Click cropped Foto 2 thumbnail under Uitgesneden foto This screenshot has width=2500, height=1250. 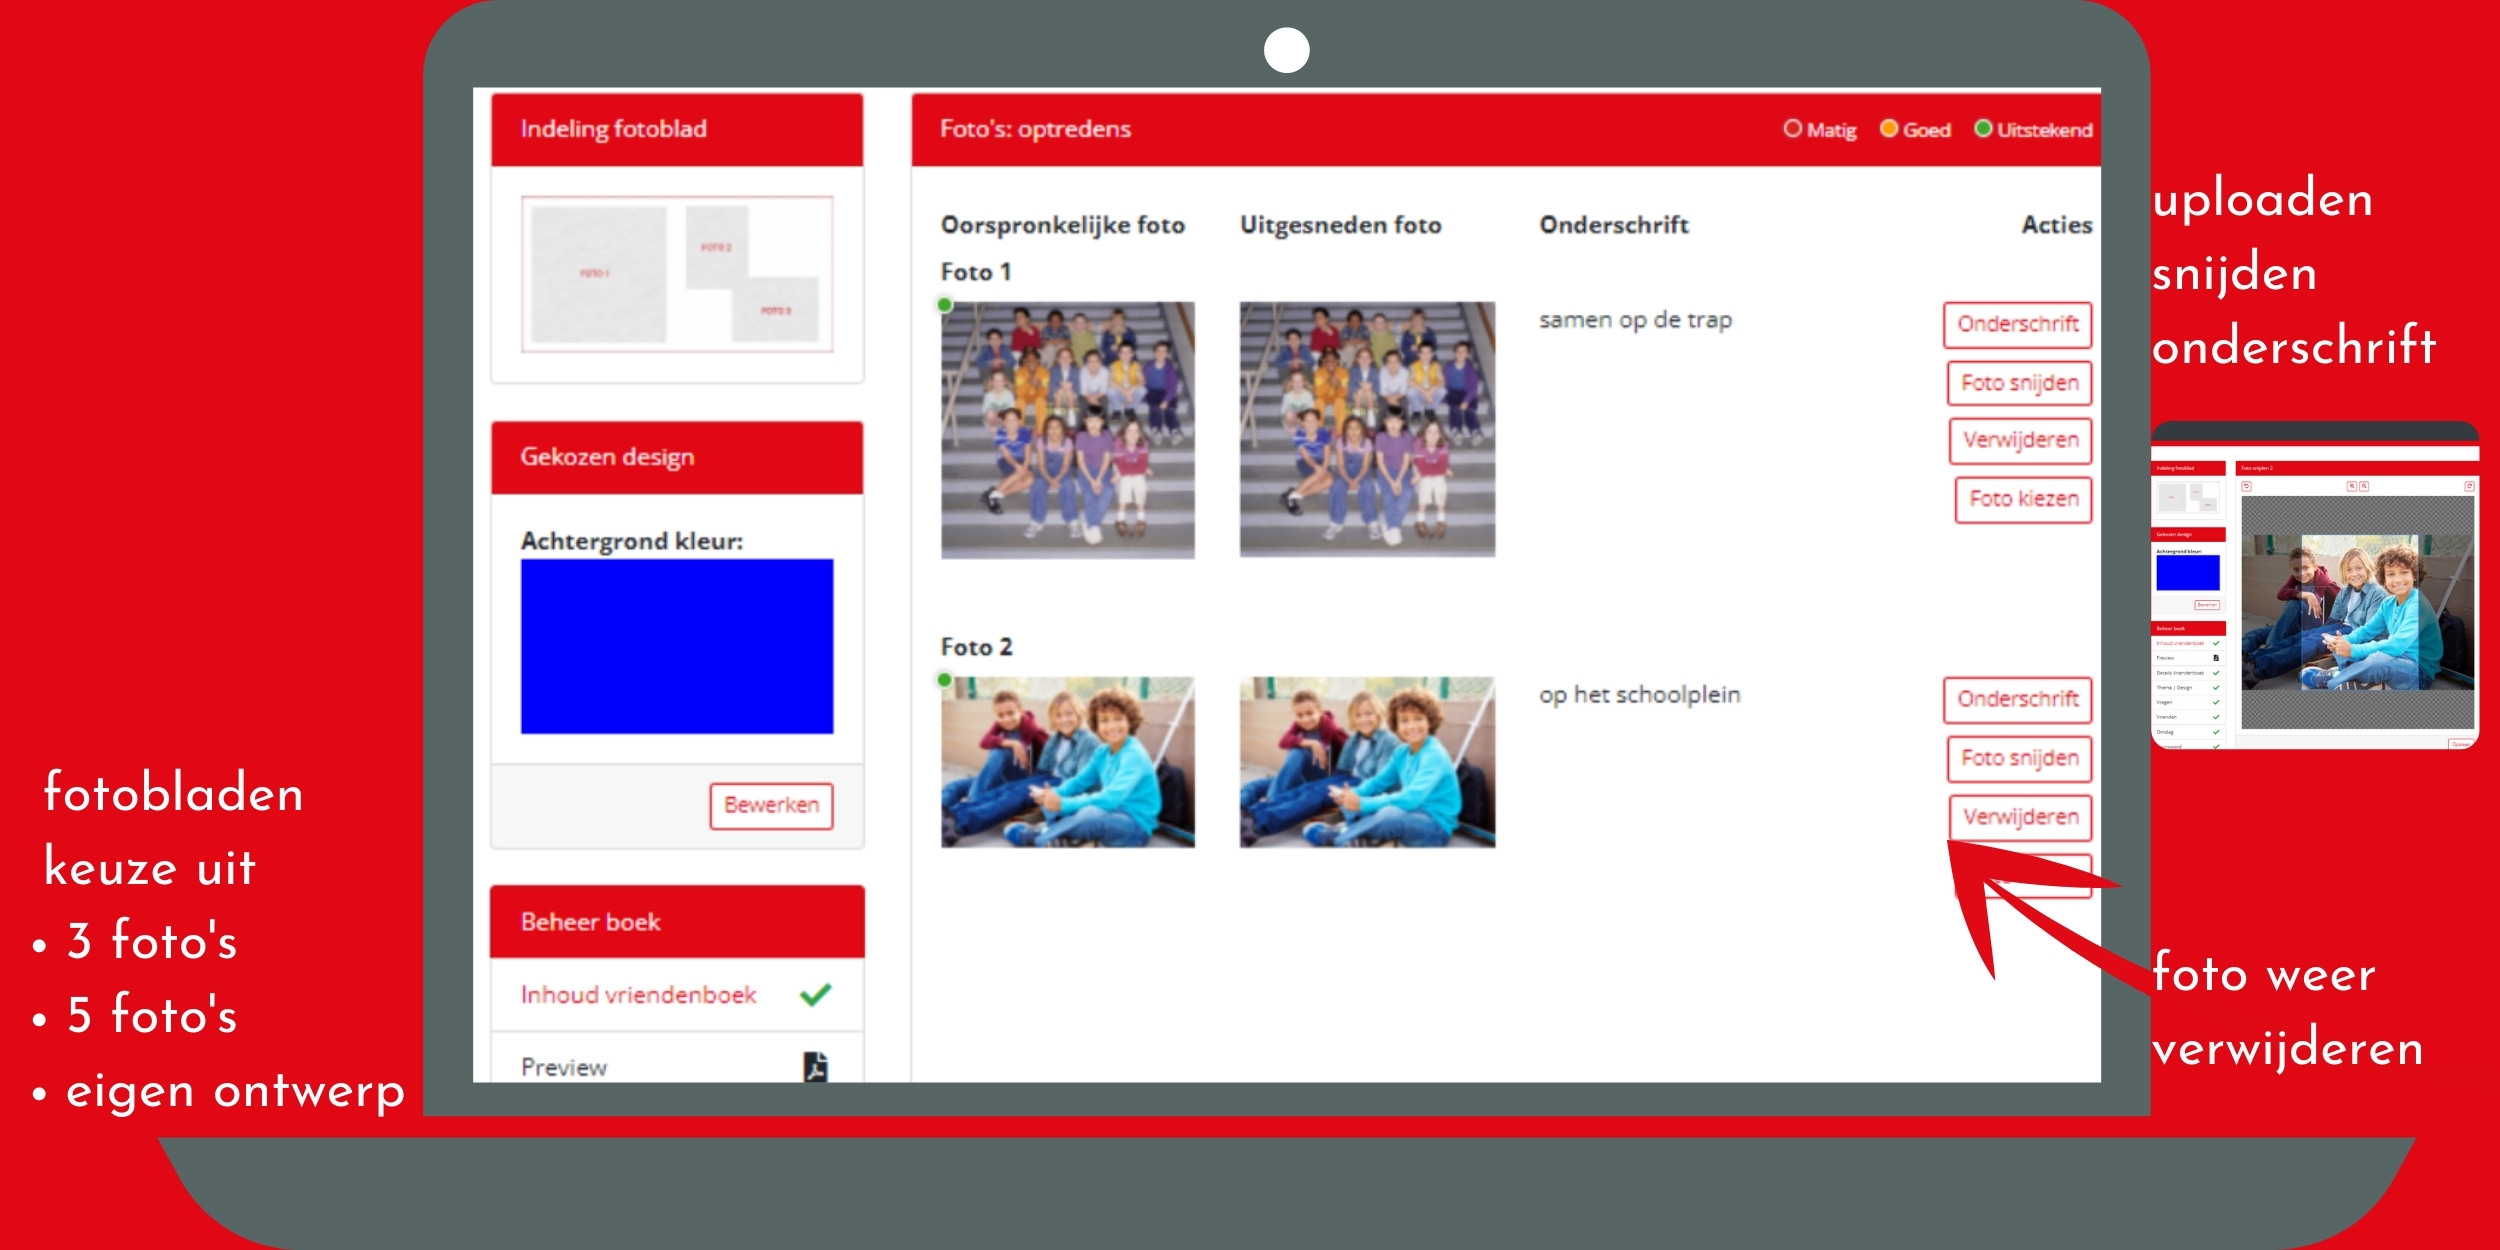[x=1367, y=762]
